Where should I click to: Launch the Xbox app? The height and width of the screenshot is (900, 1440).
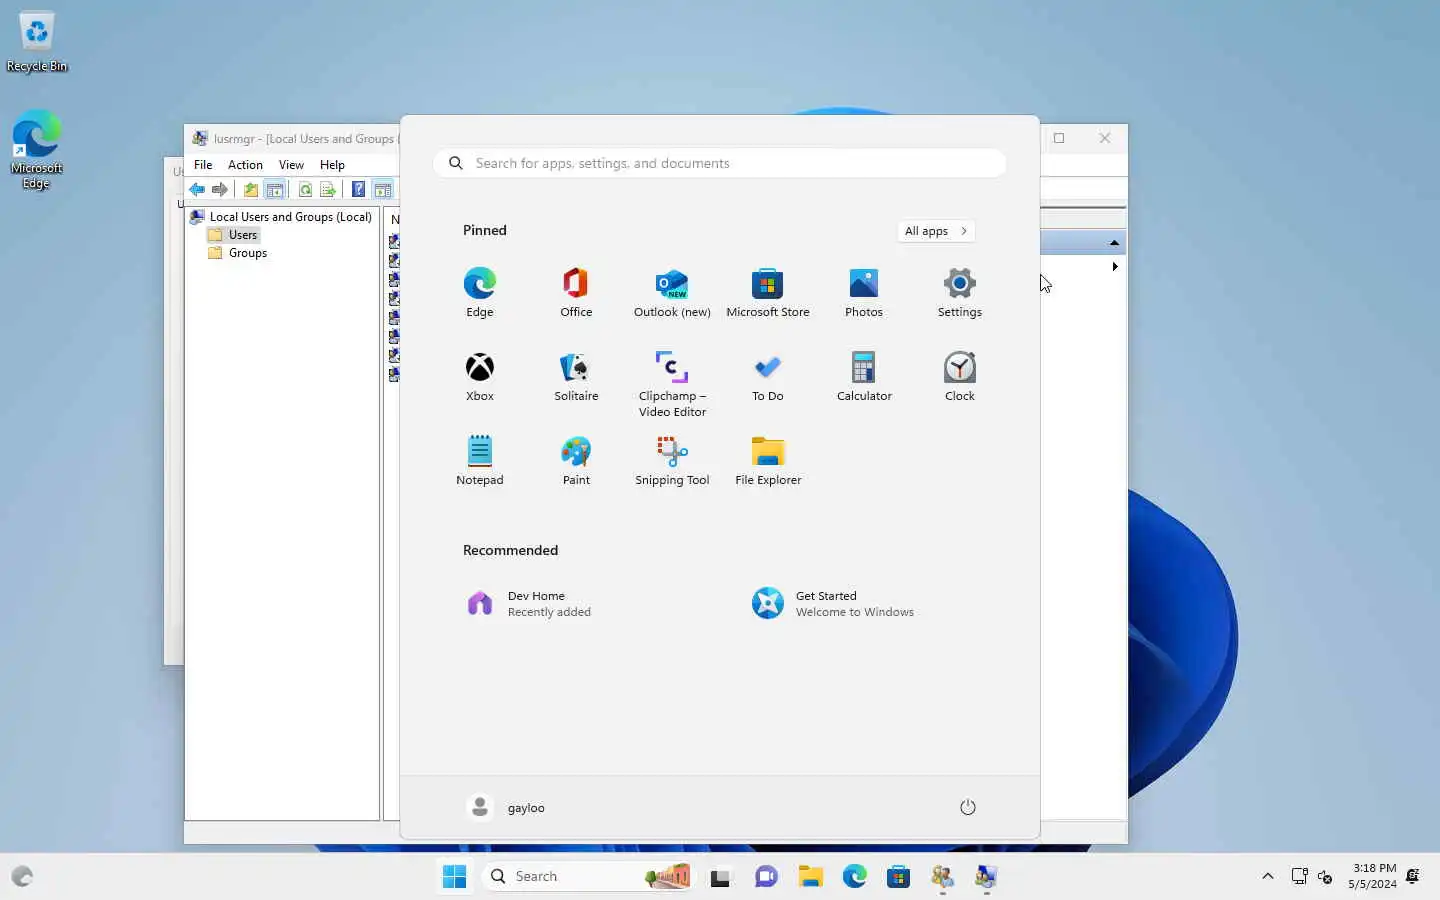[480, 377]
